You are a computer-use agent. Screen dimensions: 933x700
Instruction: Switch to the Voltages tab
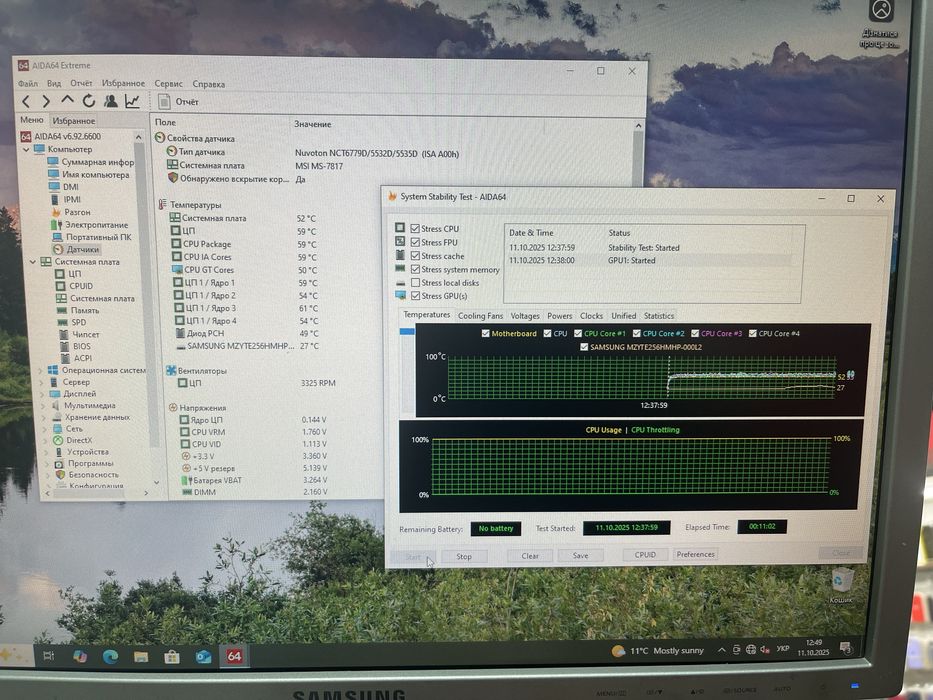click(x=525, y=316)
